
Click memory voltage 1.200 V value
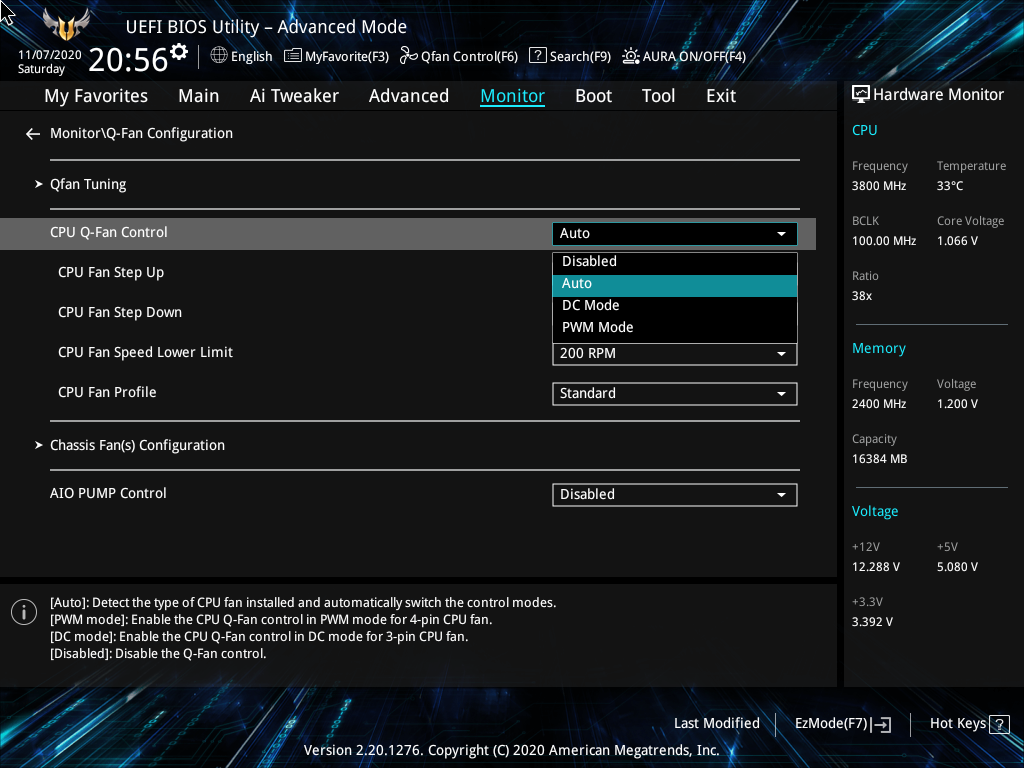957,404
